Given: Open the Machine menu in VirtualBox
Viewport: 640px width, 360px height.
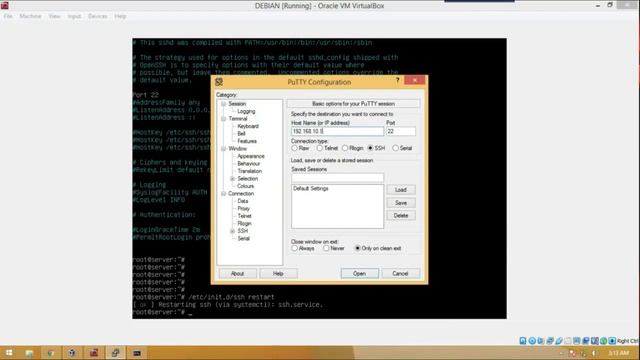Looking at the screenshot, I should pos(30,16).
